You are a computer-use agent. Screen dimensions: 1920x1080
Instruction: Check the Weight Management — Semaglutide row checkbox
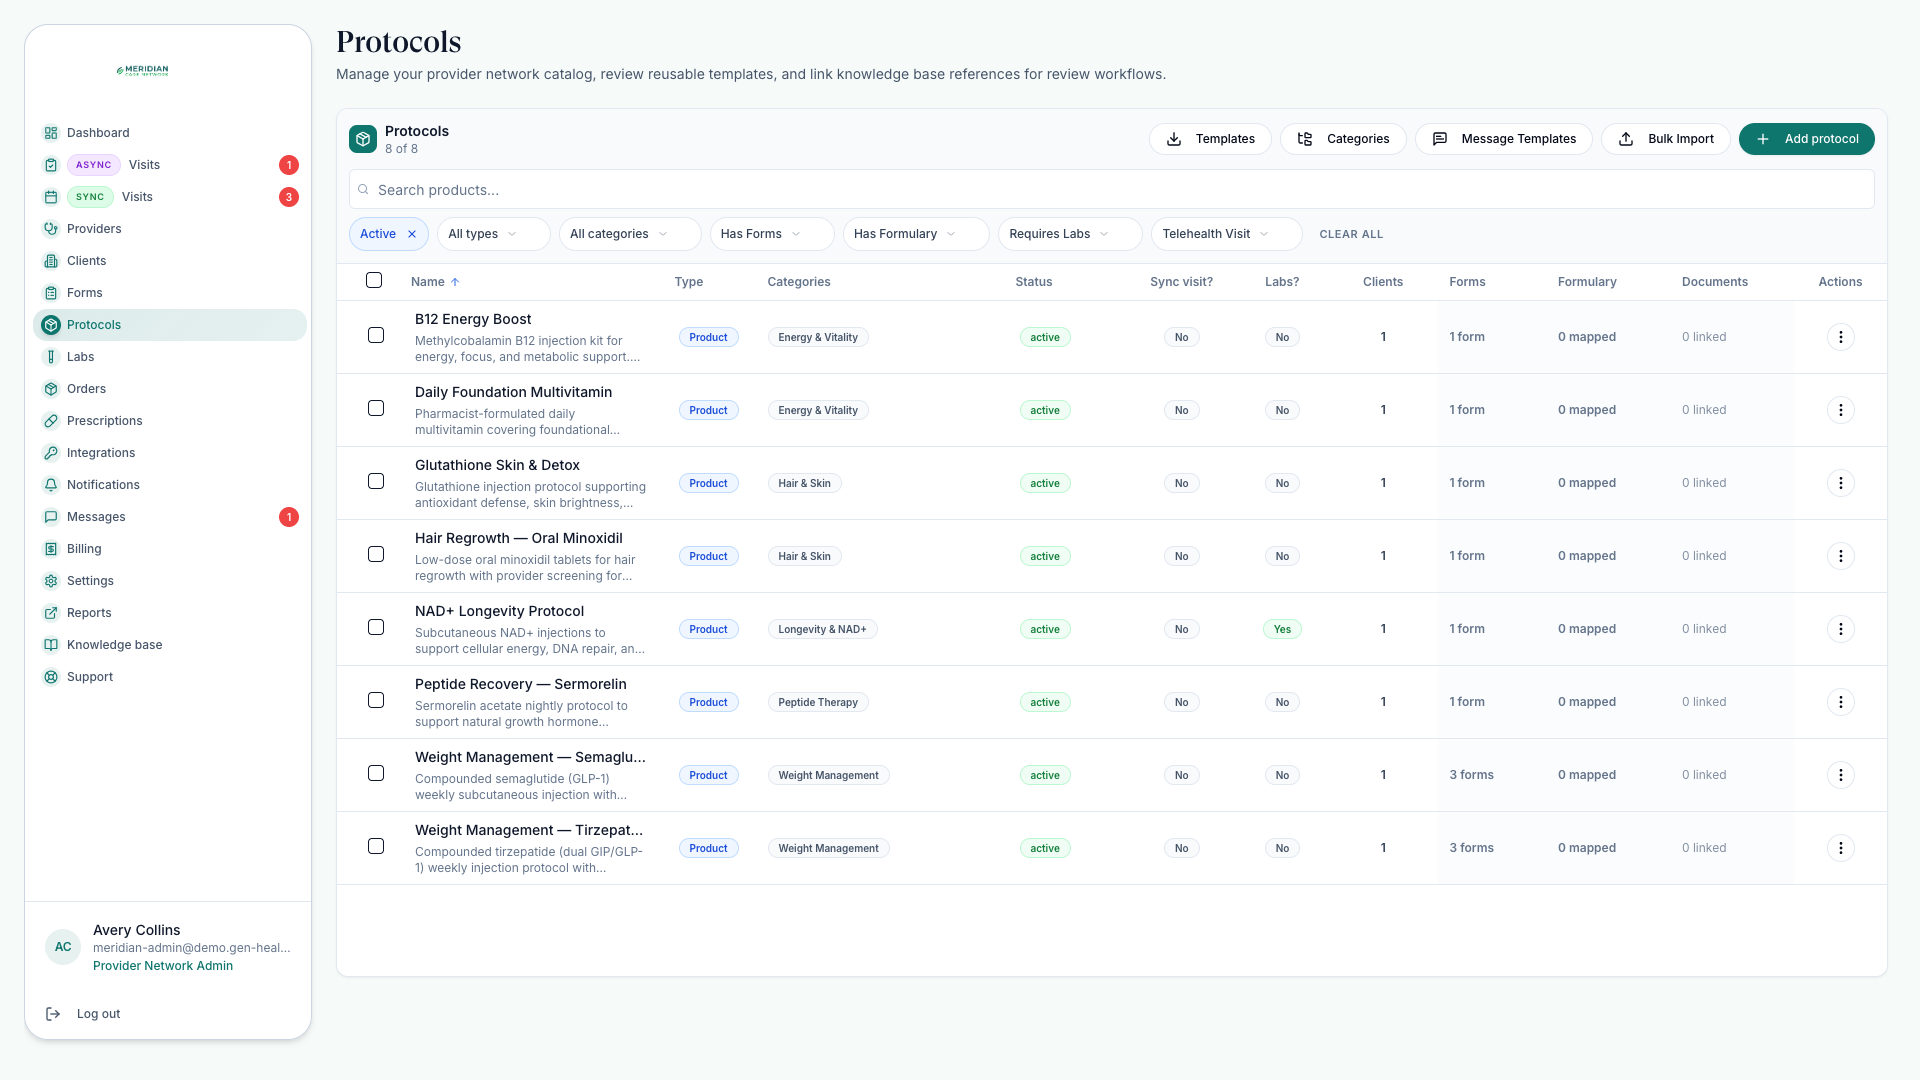coord(376,773)
